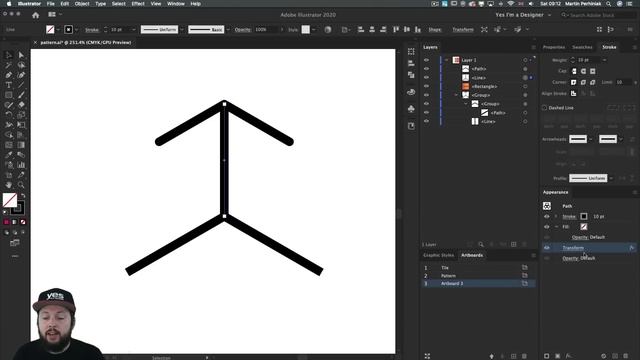Select the Direct Selection tool
The width and height of the screenshot is (640, 360).
[x=21, y=55]
